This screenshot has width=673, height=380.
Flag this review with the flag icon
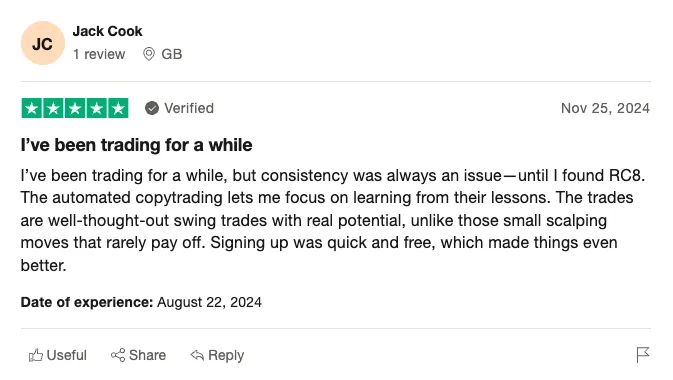coord(643,355)
